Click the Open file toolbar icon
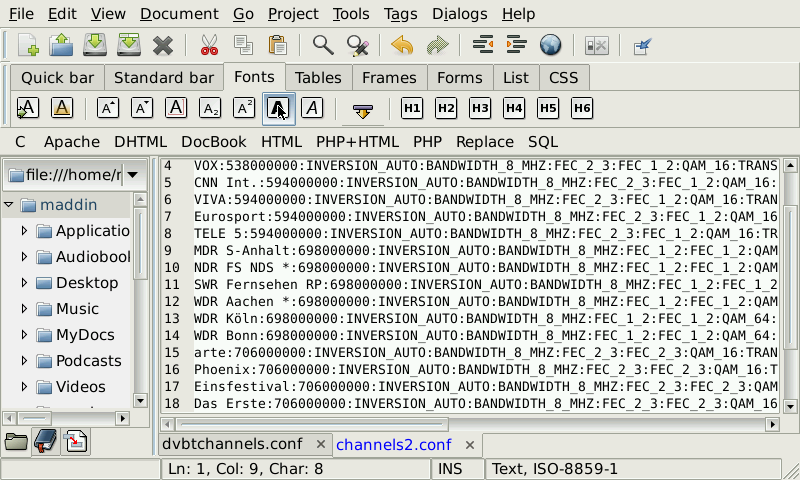Image resolution: width=800 pixels, height=480 pixels. click(x=61, y=45)
